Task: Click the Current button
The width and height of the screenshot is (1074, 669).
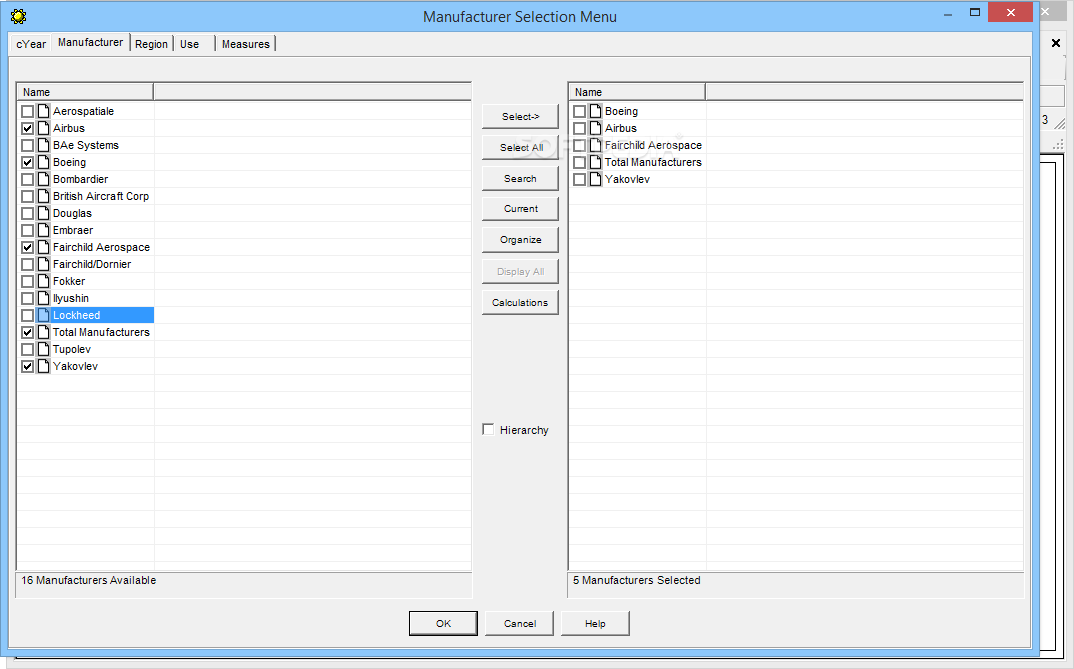Action: coord(521,209)
